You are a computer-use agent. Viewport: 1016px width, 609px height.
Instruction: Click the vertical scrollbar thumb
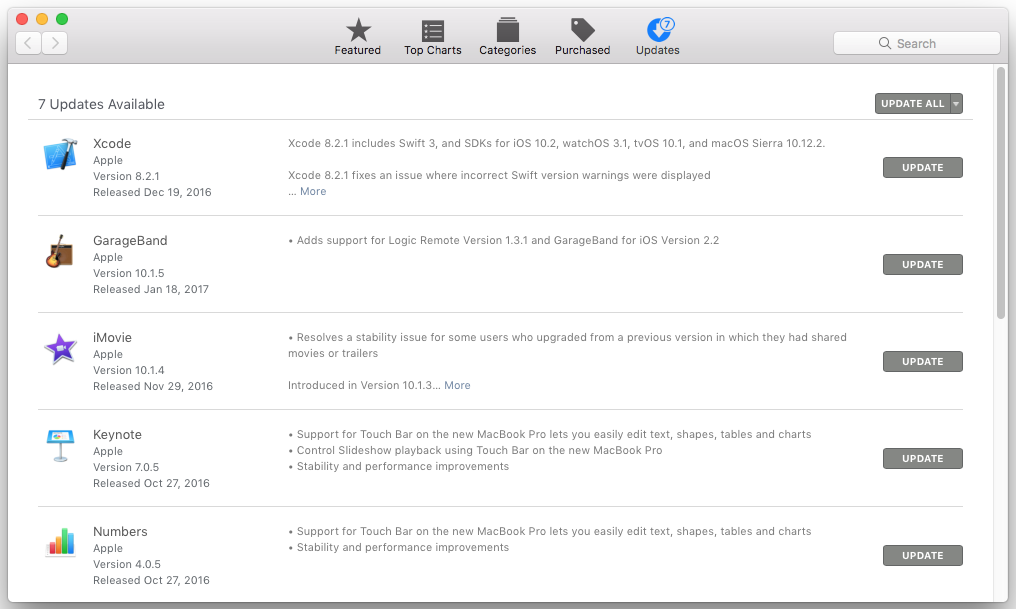1001,192
